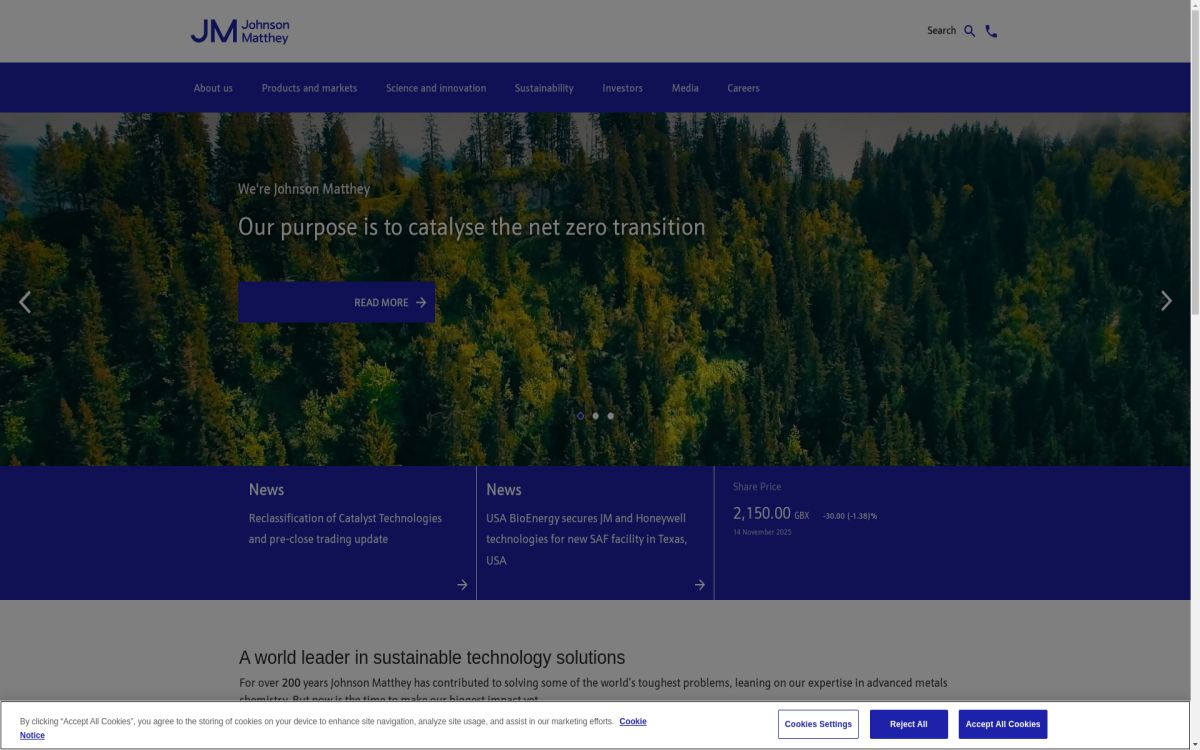Click the READ MORE button
This screenshot has height=750, width=1200.
tap(336, 302)
